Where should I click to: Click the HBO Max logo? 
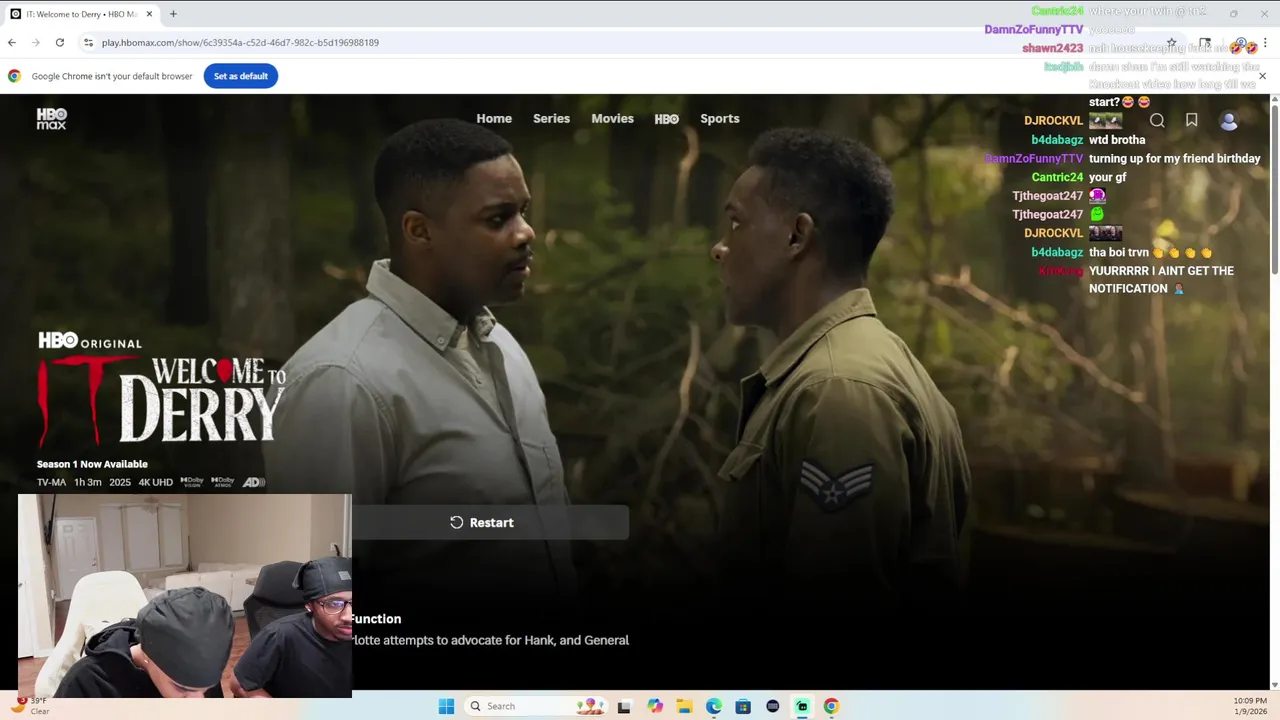pyautogui.click(x=52, y=118)
